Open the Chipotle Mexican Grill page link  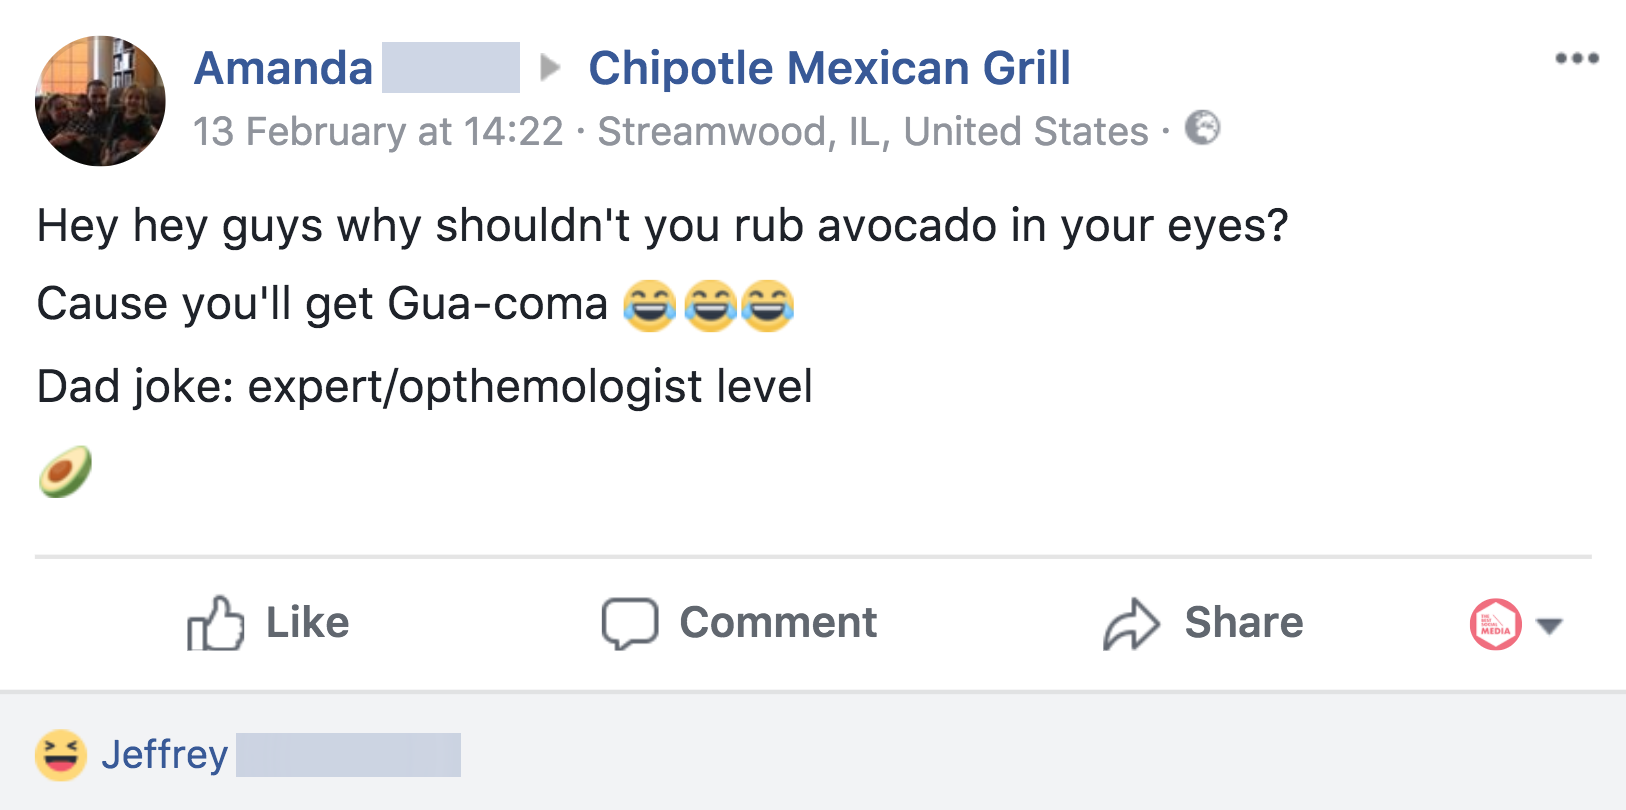(829, 68)
